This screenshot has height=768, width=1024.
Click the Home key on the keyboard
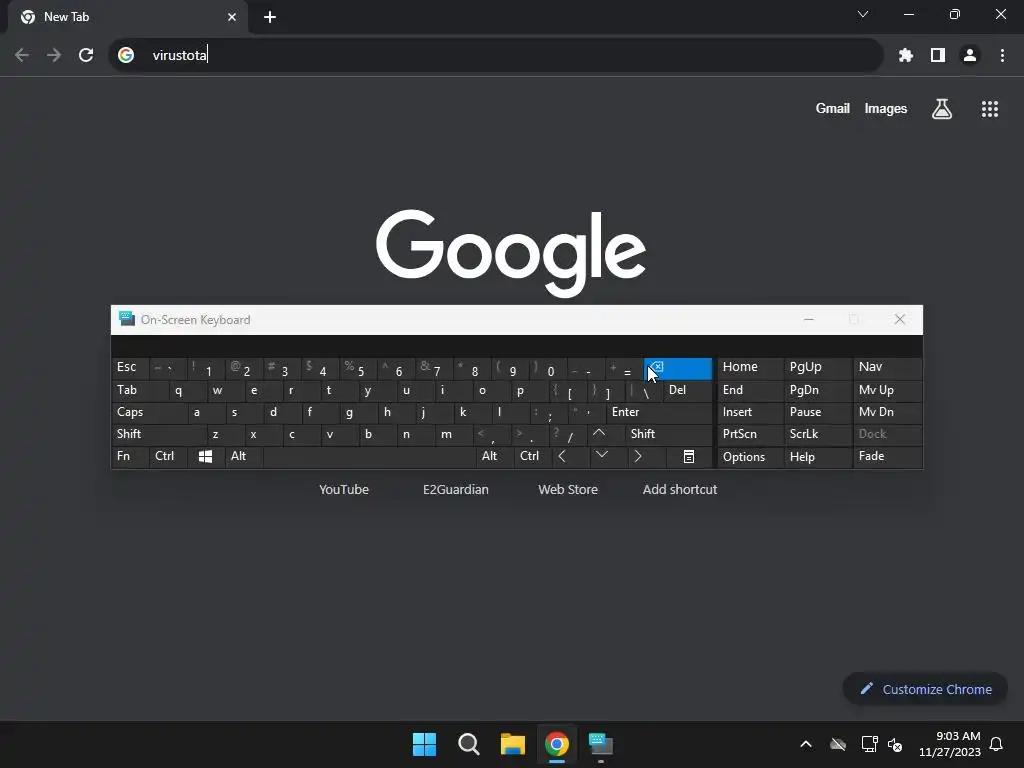(x=750, y=367)
